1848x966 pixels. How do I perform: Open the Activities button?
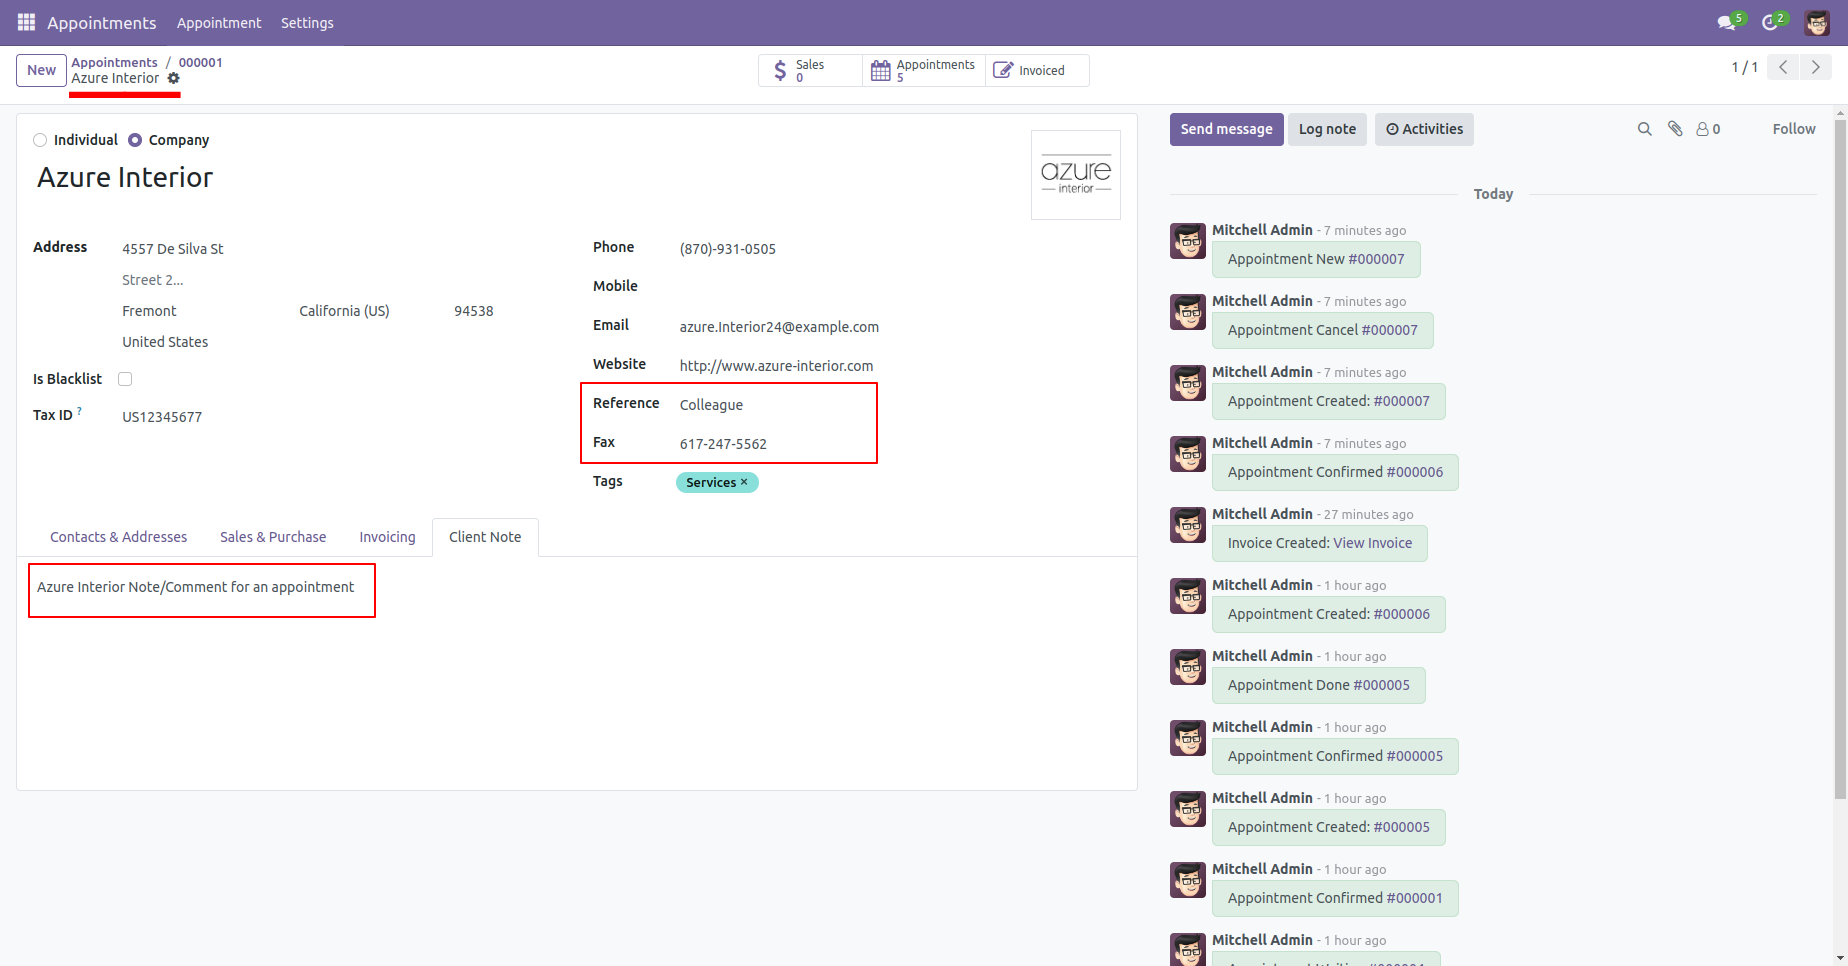click(1424, 129)
